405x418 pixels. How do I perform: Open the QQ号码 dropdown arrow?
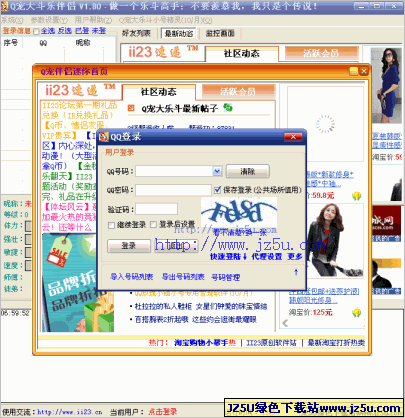pos(217,171)
